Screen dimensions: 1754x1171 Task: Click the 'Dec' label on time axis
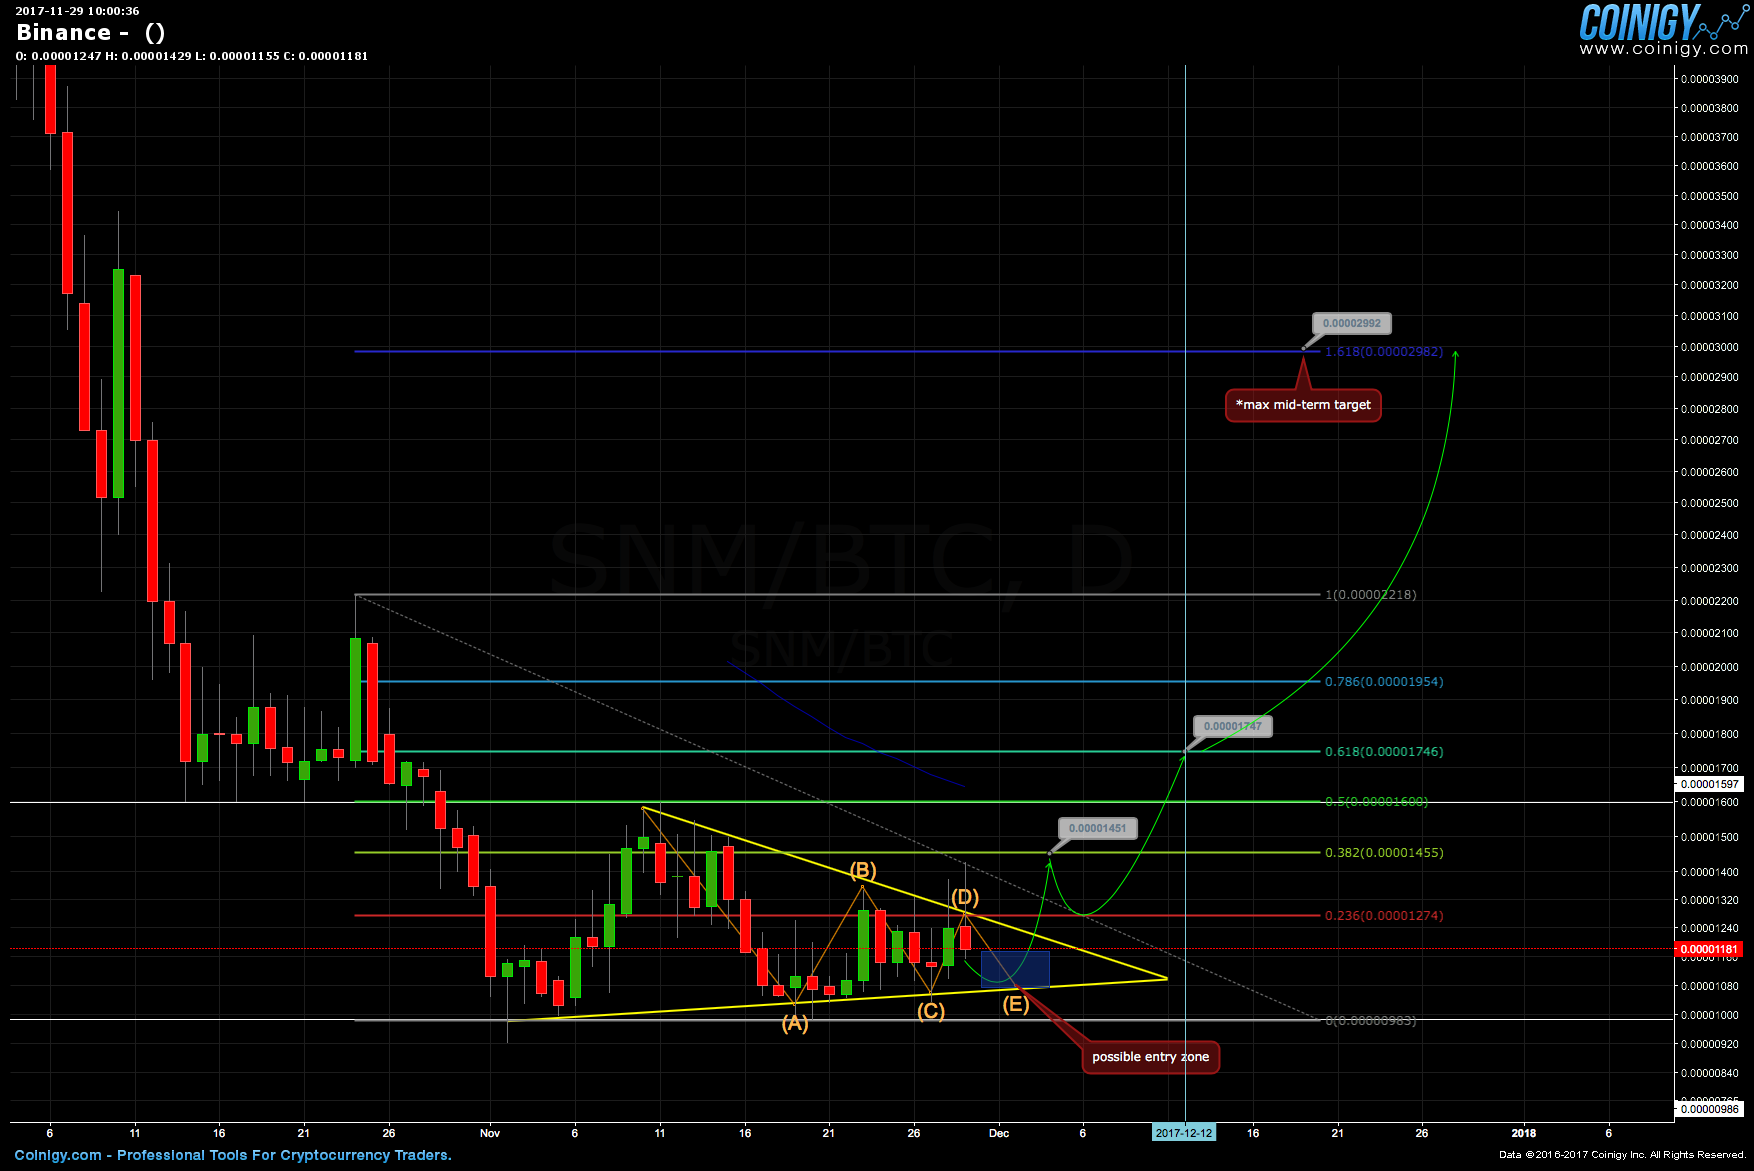click(x=999, y=1133)
